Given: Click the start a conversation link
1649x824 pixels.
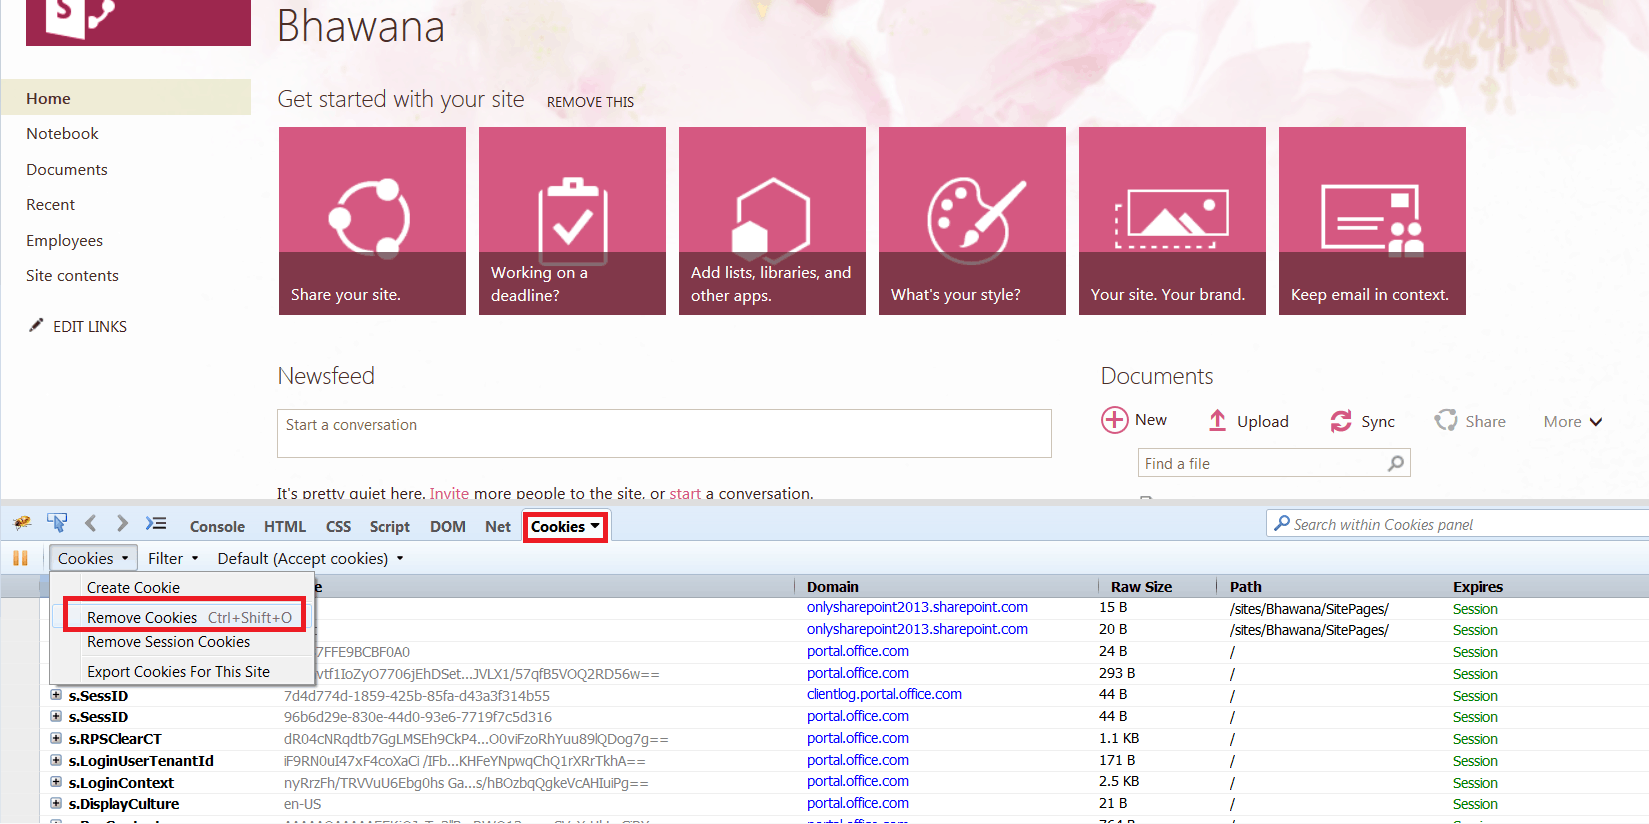Looking at the screenshot, I should click(x=685, y=493).
